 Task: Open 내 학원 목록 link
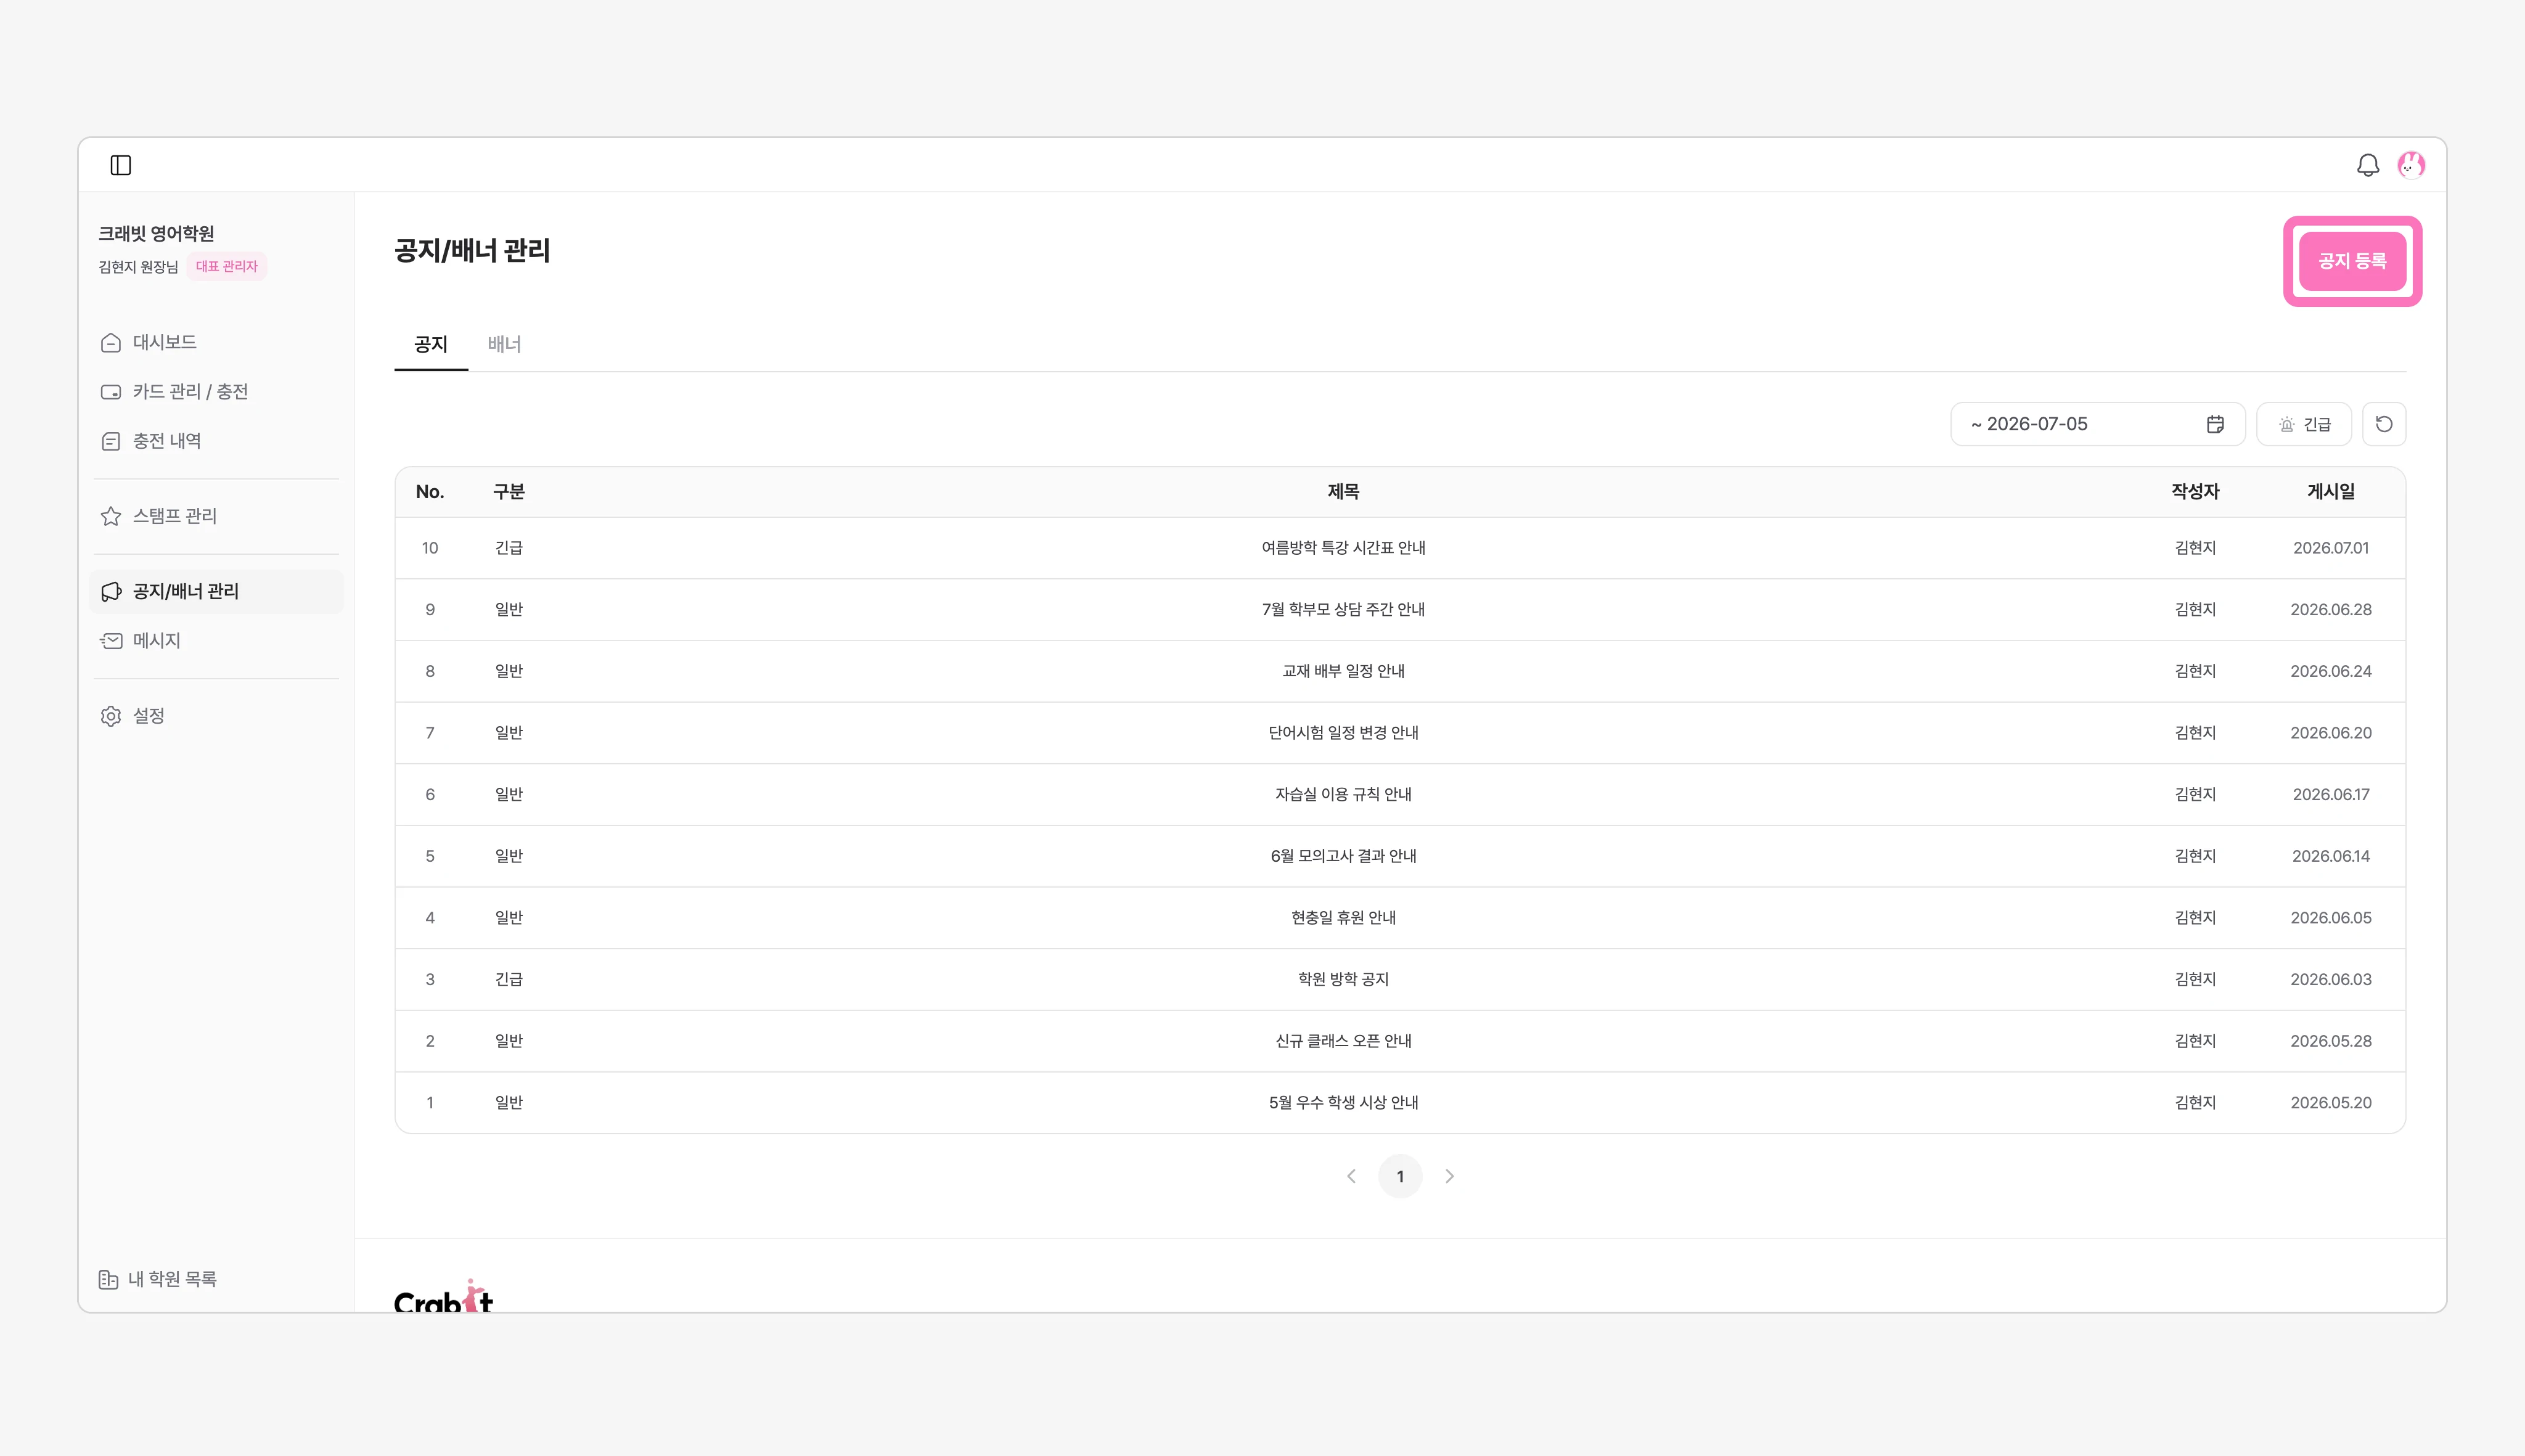(x=158, y=1279)
